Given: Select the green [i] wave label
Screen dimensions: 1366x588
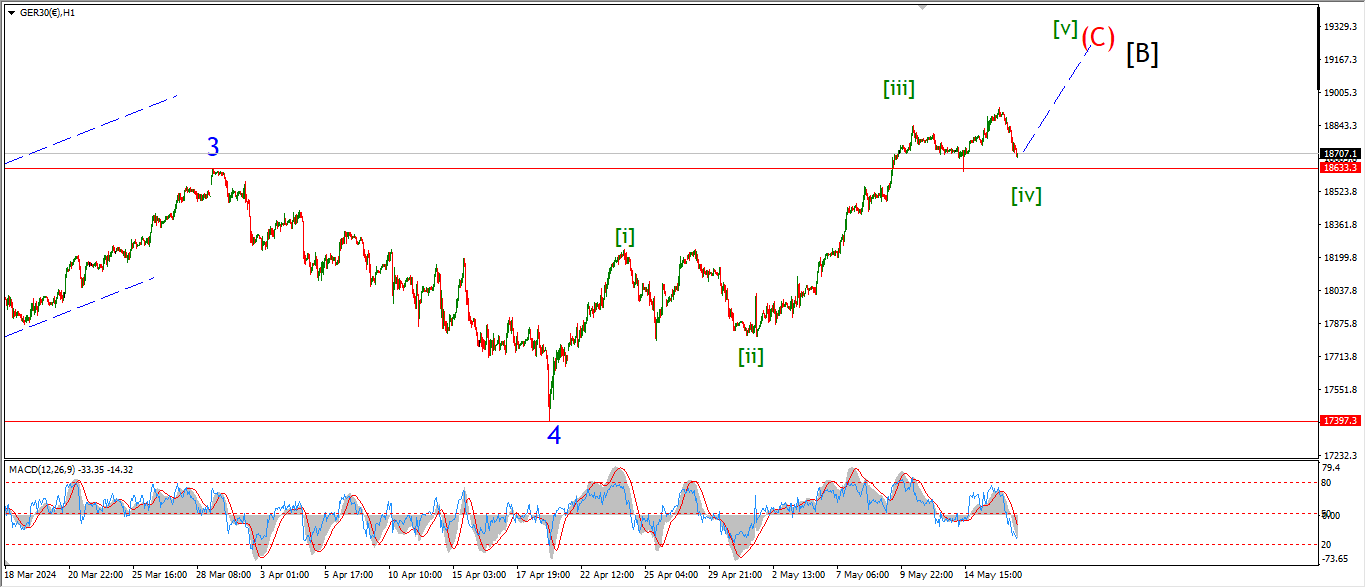Looking at the screenshot, I should coord(624,237).
